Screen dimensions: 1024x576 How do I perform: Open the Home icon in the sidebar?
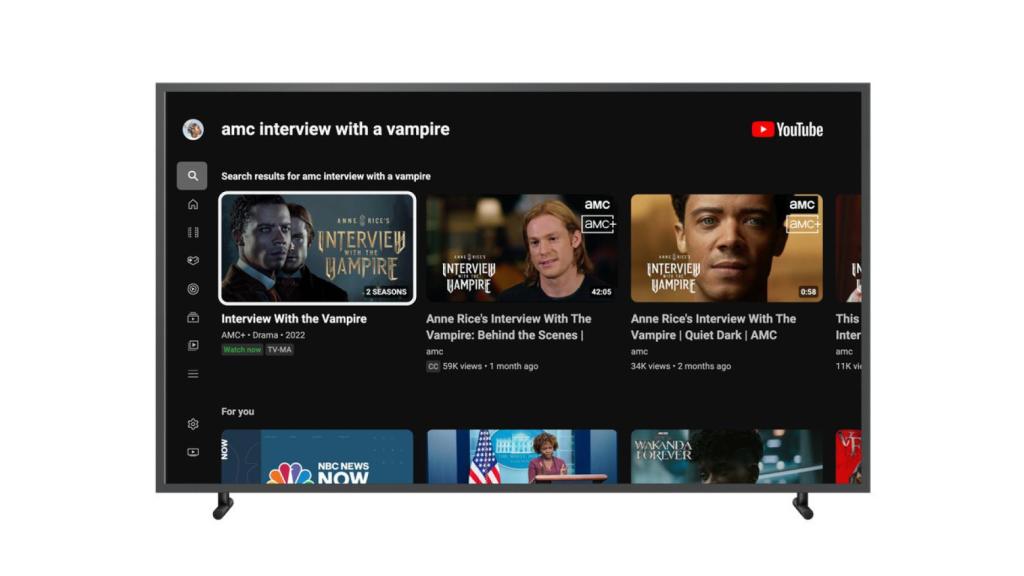(192, 204)
